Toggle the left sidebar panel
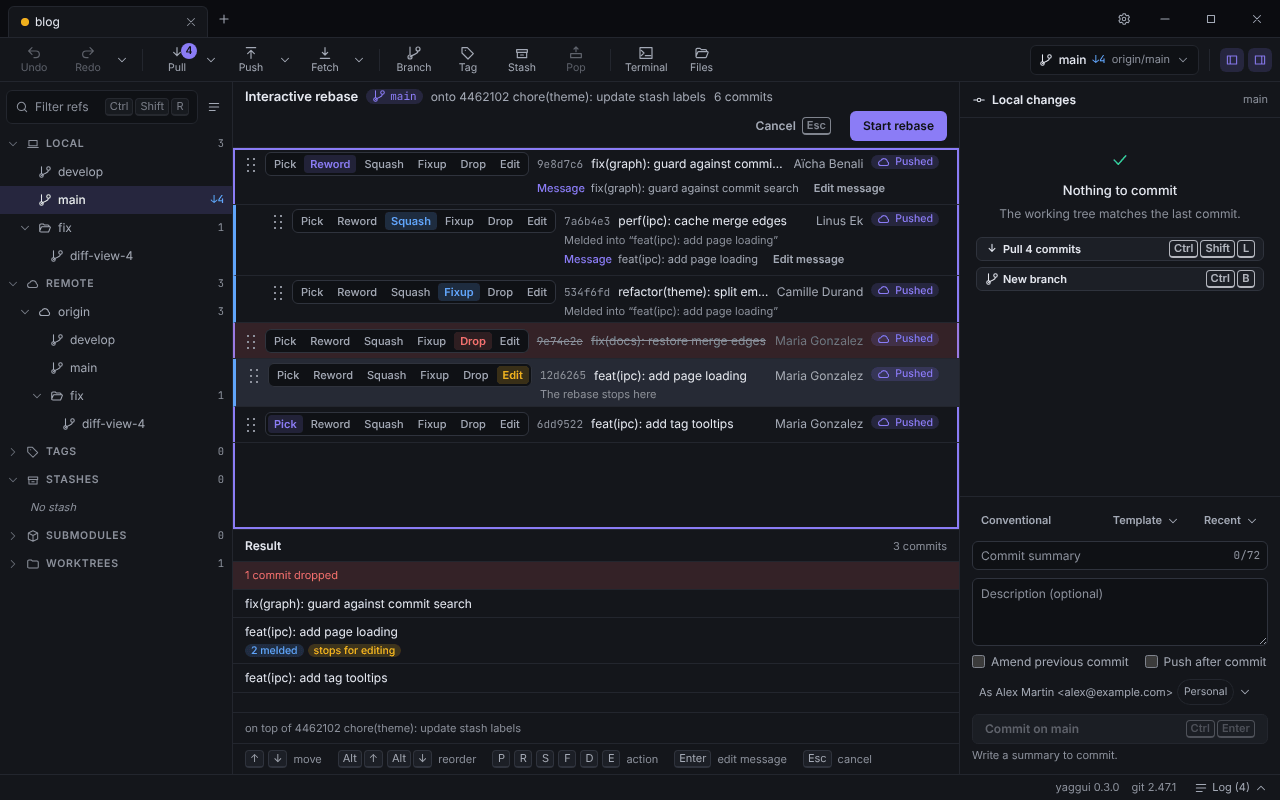The width and height of the screenshot is (1280, 800). [x=1232, y=60]
